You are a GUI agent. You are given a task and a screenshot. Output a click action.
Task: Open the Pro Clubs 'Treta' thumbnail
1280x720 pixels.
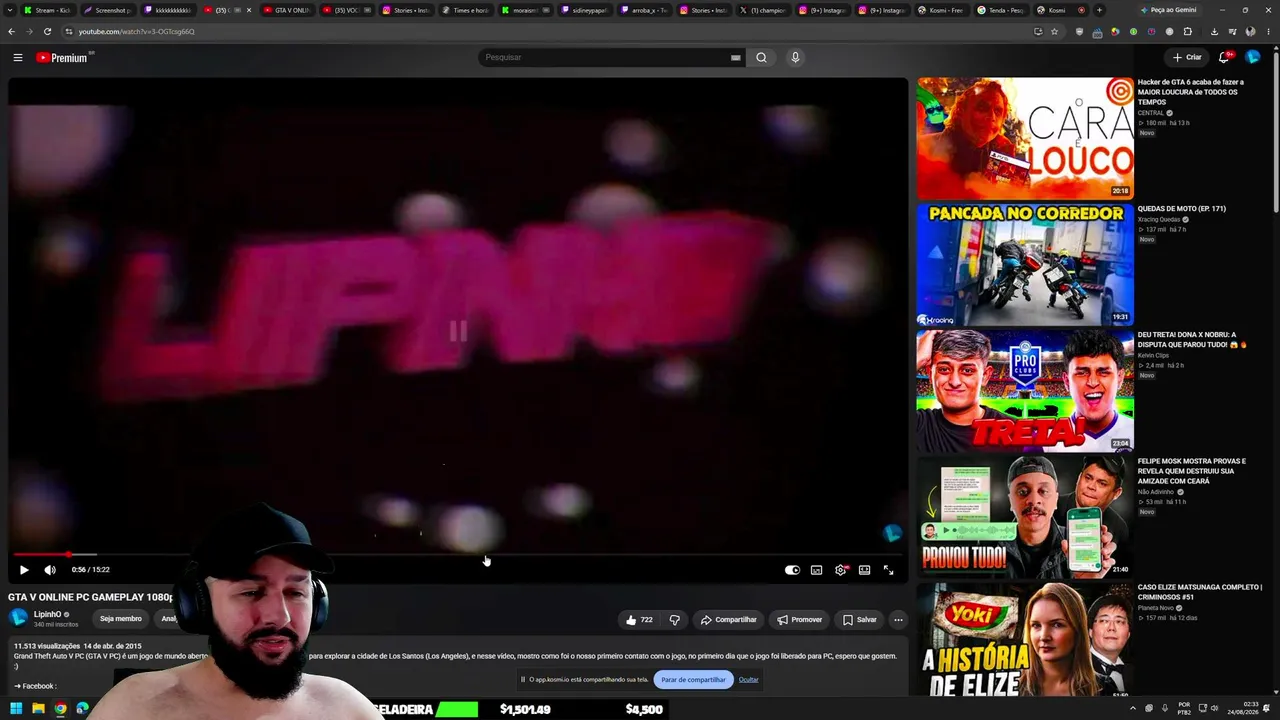click(1025, 391)
